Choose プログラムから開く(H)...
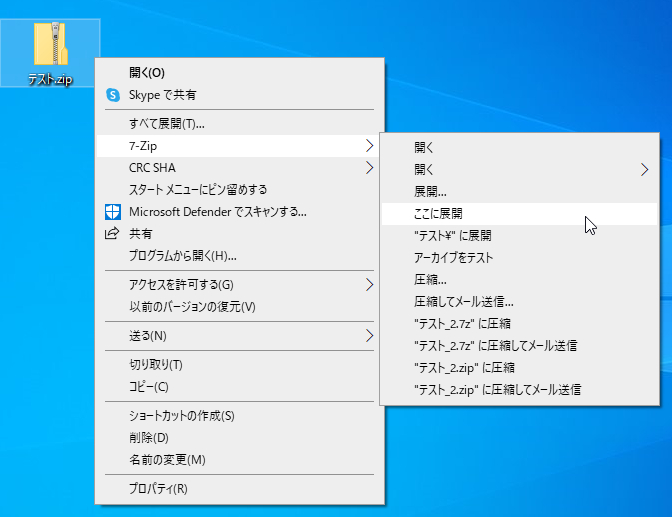The height and width of the screenshot is (517, 672). 240,256
